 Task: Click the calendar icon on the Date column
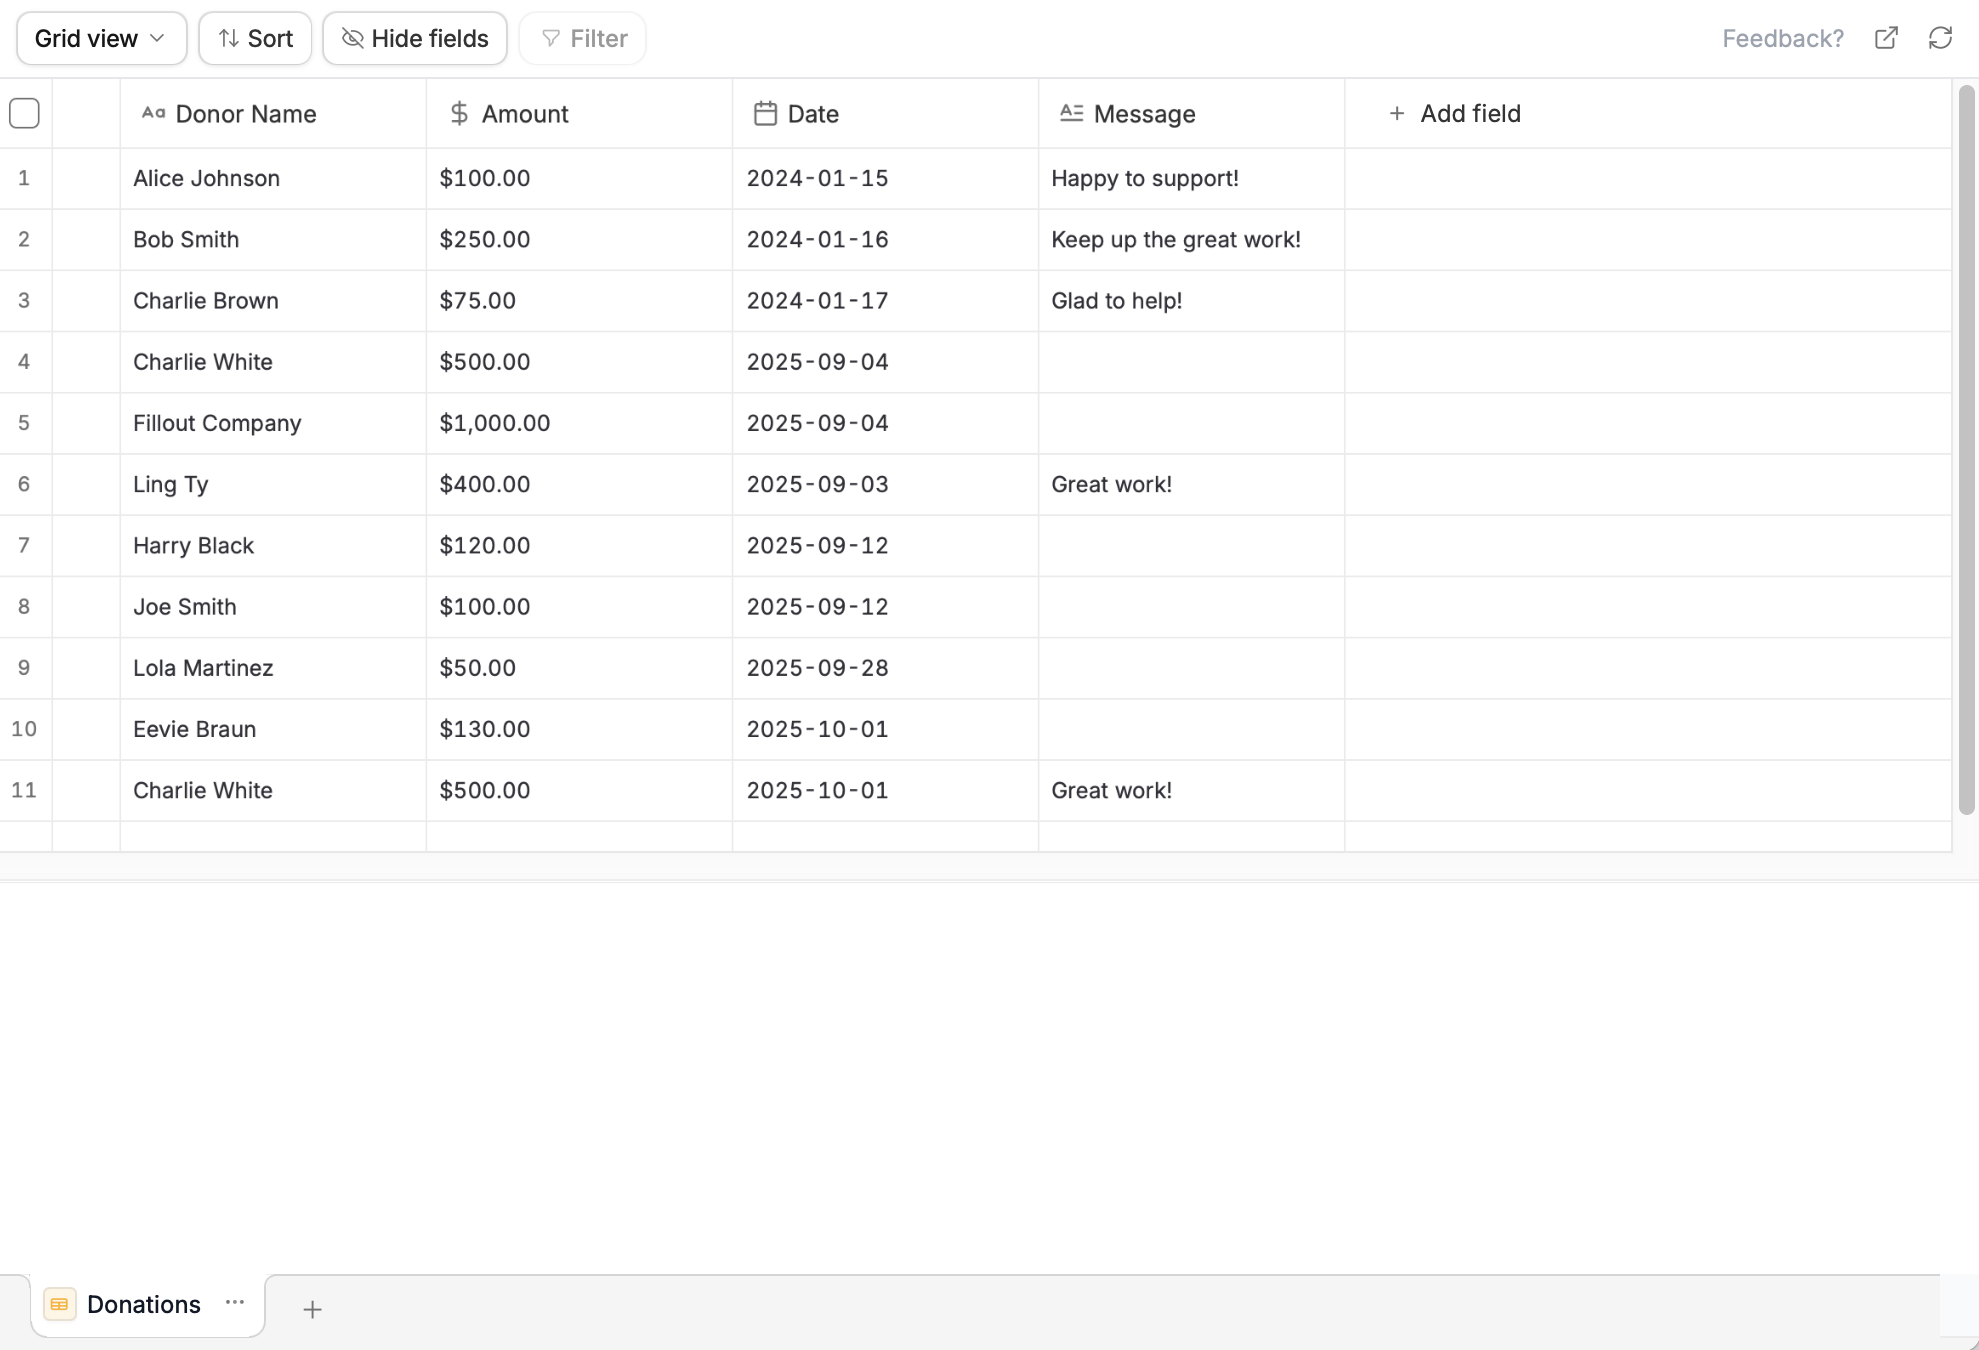(765, 113)
